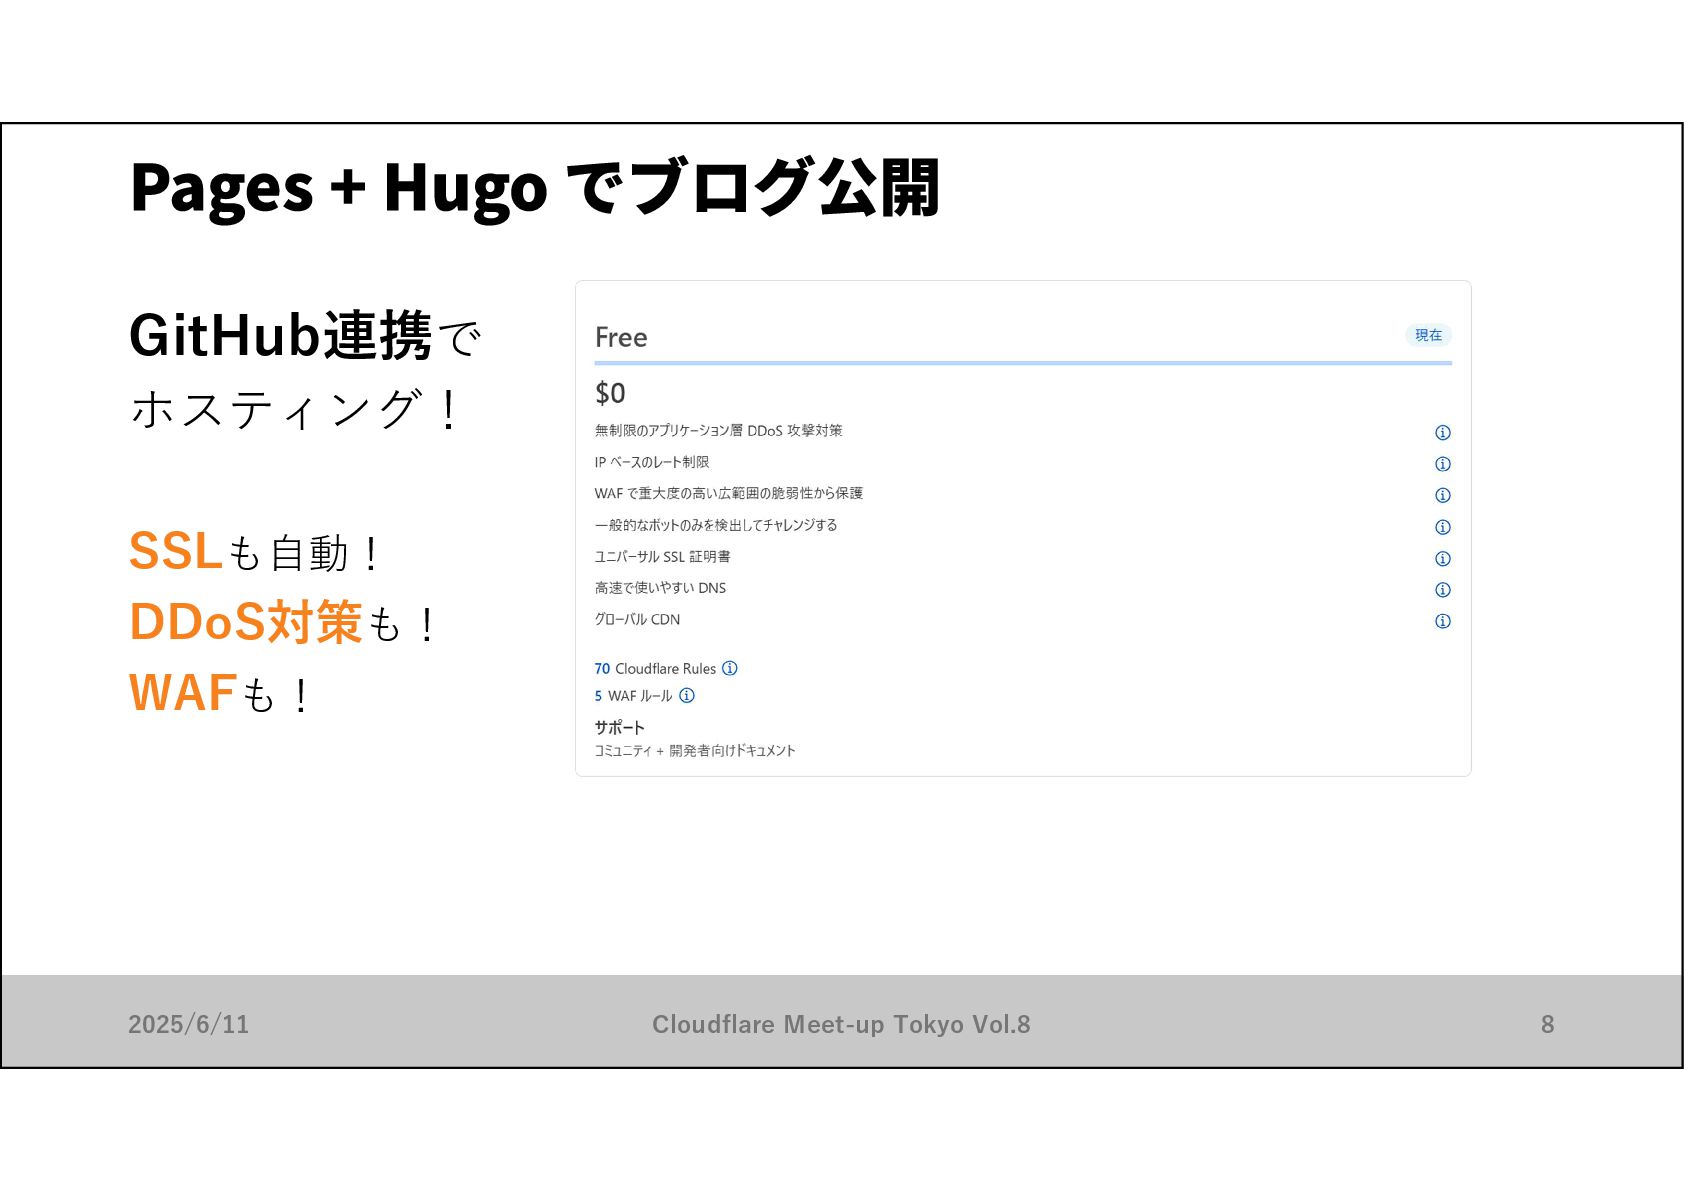Click 'WAF で重大度の高い広範囲の脆弱性から保護' text
Image resolution: width=1684 pixels, height=1191 pixels.
tap(728, 494)
